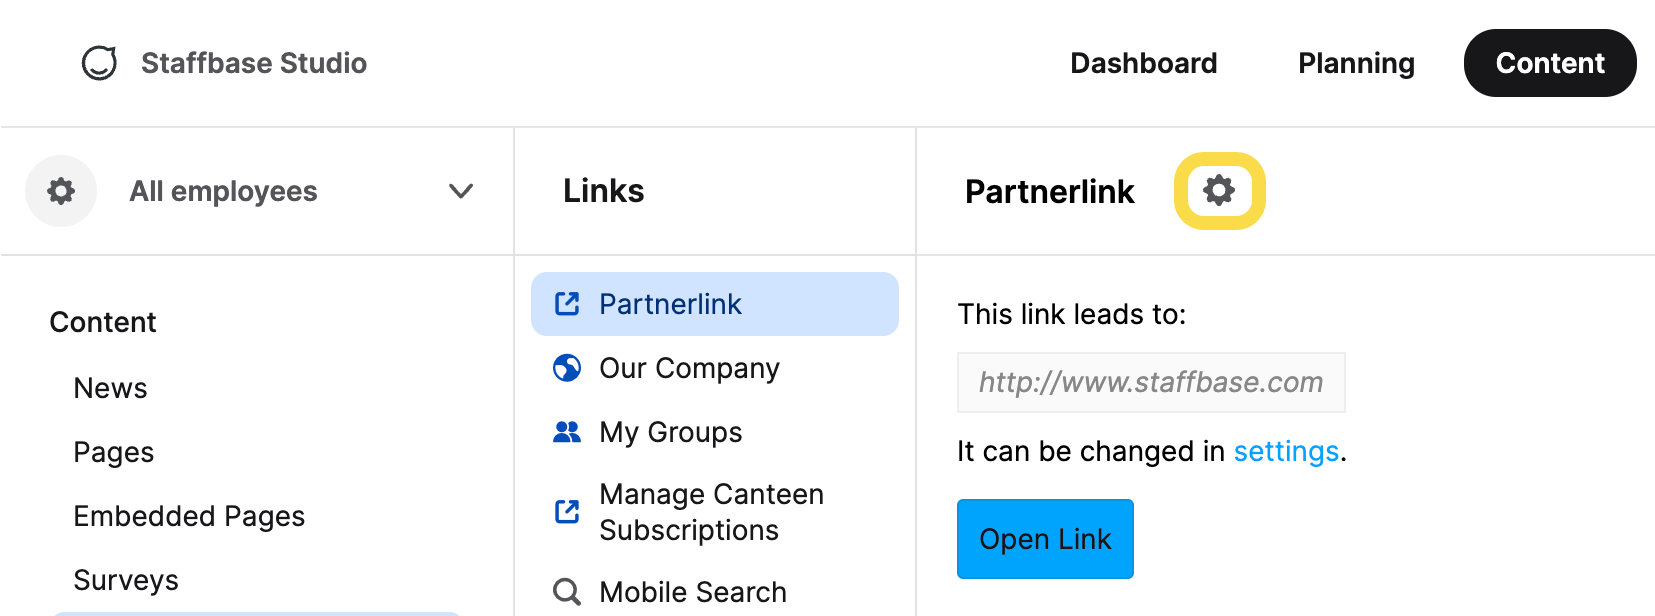Select Pages in the Content sidebar
This screenshot has width=1655, height=616.
[113, 452]
